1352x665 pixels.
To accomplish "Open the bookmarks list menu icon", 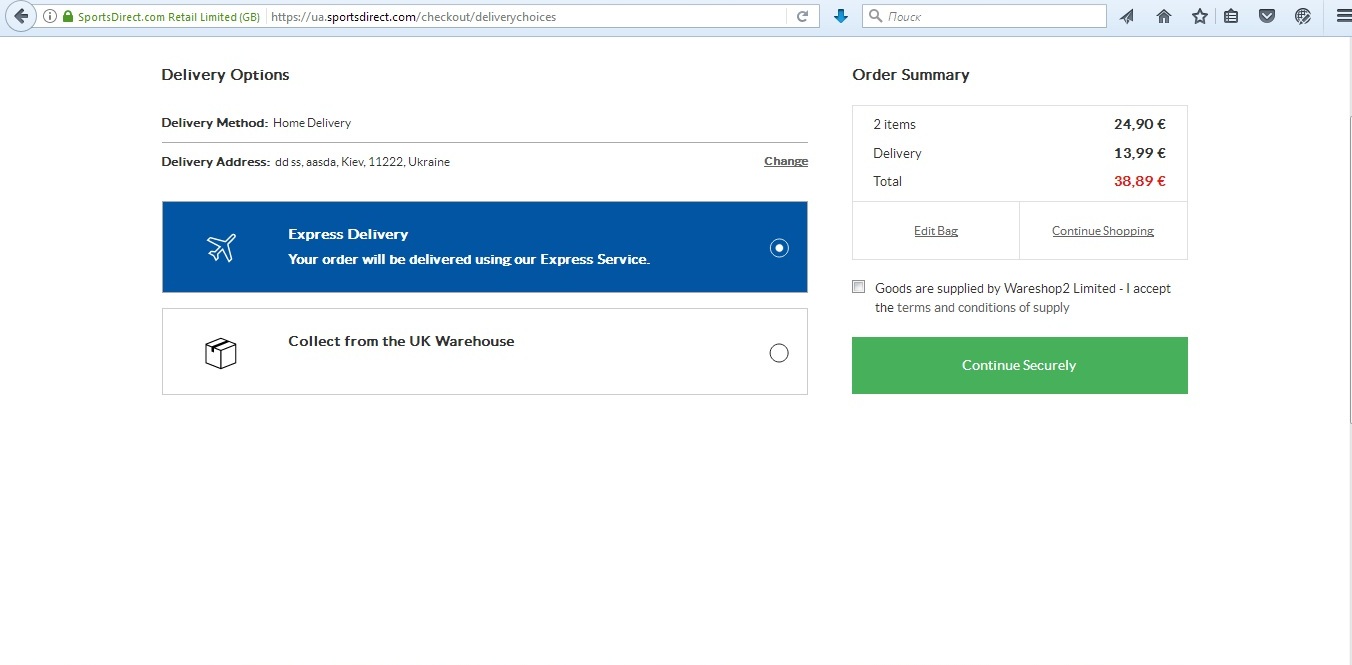I will (1231, 16).
